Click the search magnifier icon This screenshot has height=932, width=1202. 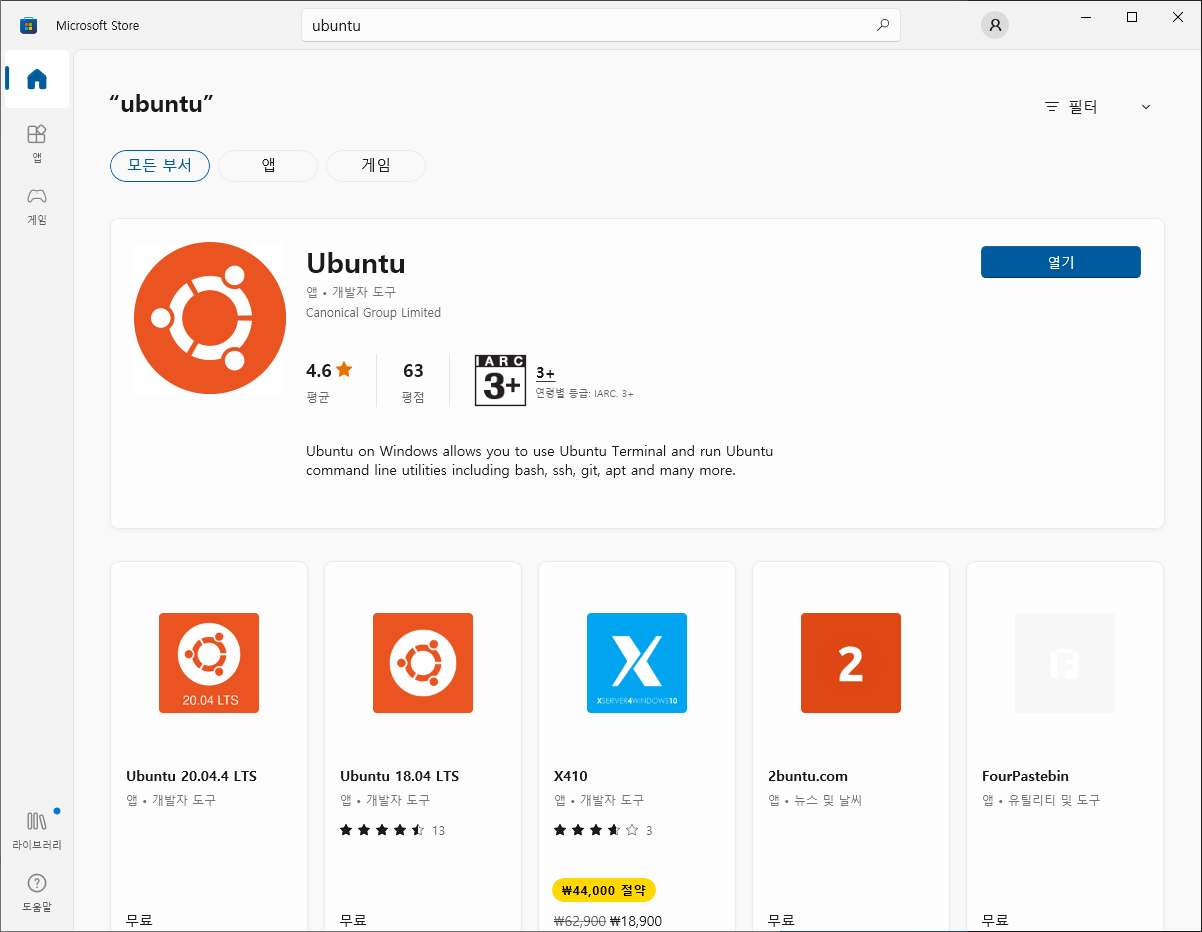pos(883,26)
